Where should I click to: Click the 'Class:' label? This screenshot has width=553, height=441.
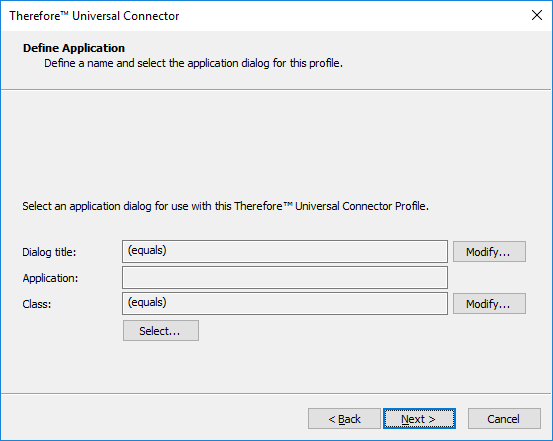(x=37, y=304)
